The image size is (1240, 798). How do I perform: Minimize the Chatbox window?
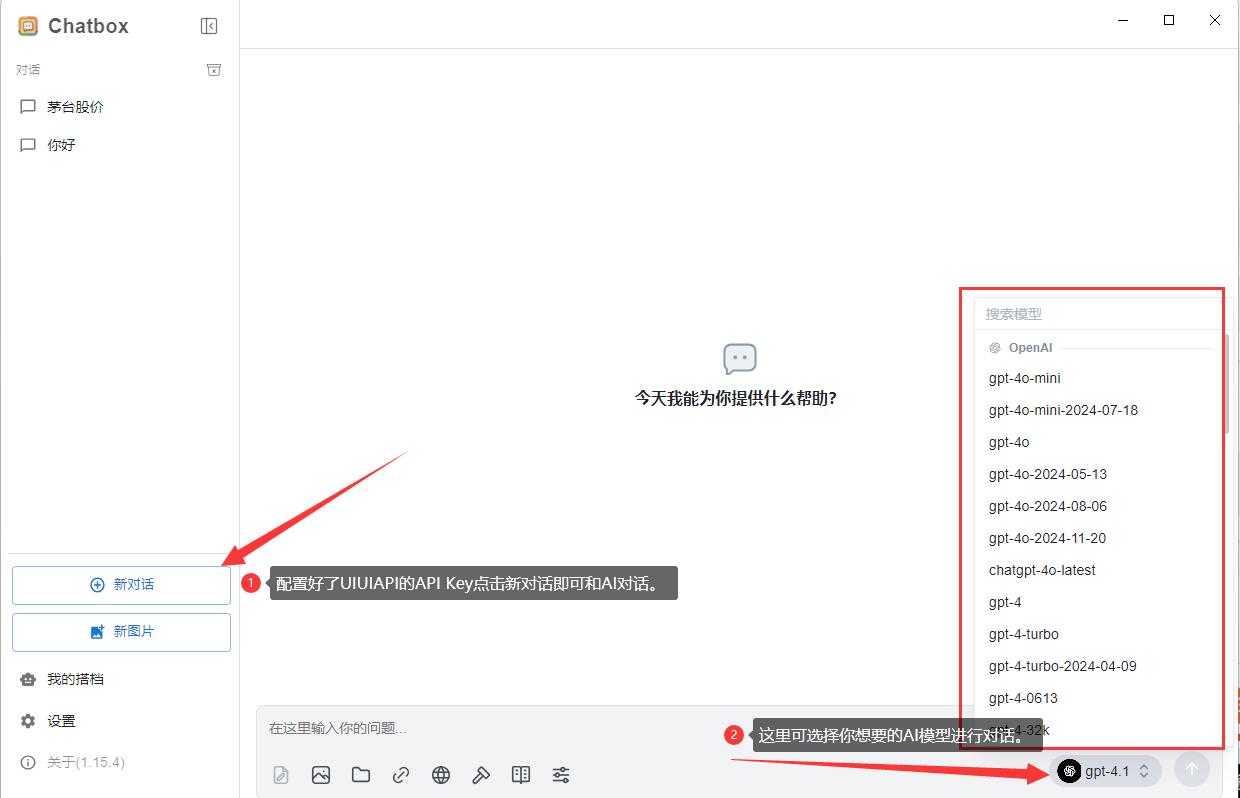[1123, 21]
